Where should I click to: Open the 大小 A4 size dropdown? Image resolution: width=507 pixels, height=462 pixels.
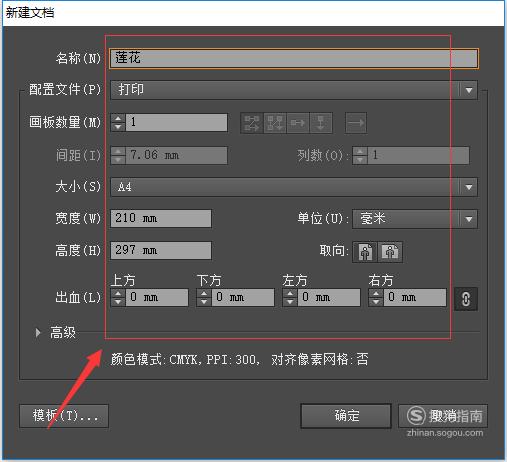[294, 187]
